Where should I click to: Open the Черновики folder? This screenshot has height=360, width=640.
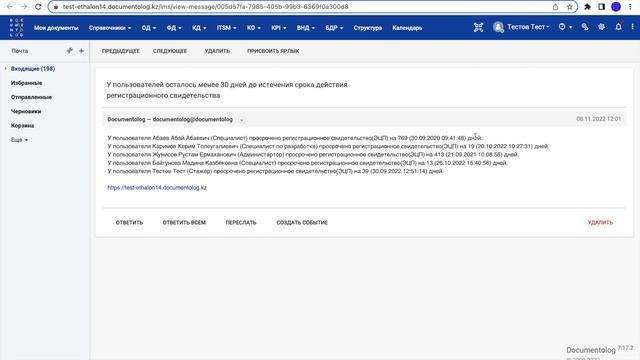click(x=26, y=111)
